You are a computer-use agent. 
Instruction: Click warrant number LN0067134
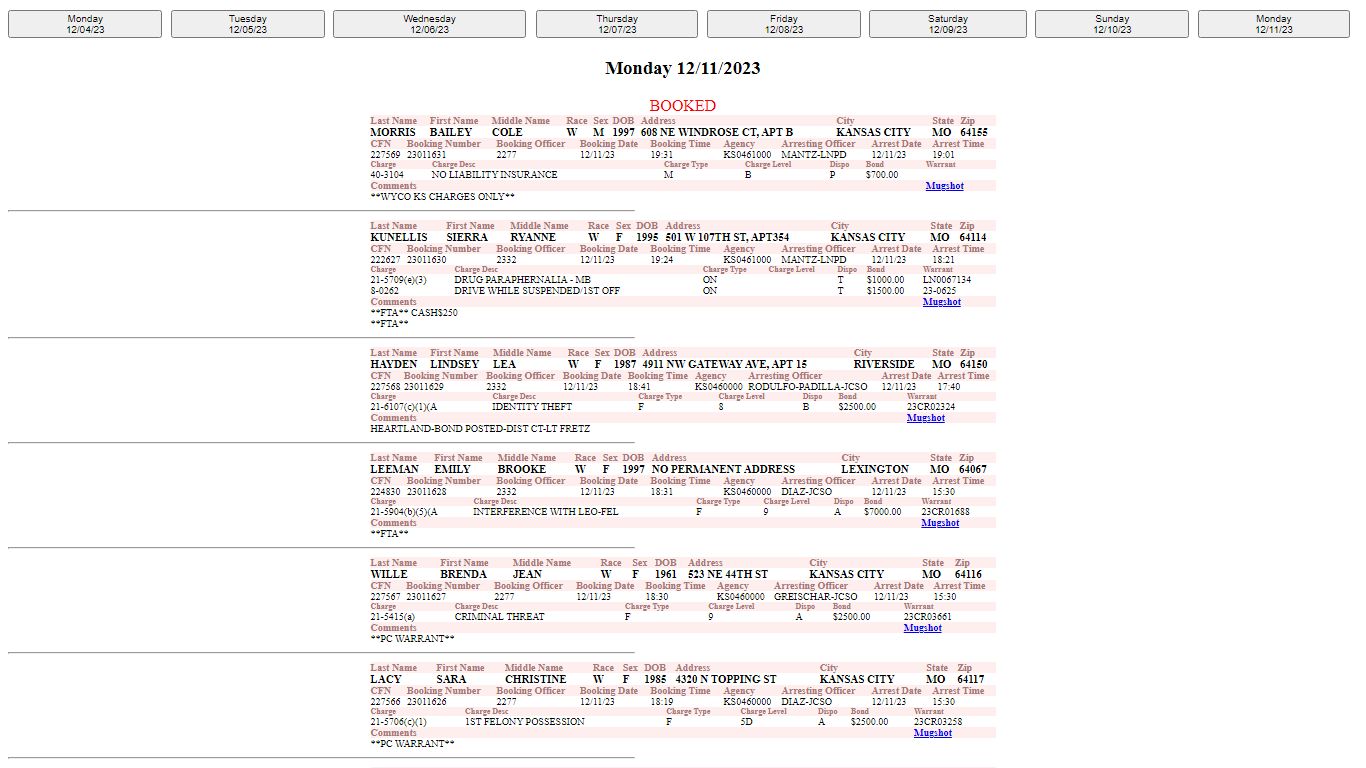point(946,280)
